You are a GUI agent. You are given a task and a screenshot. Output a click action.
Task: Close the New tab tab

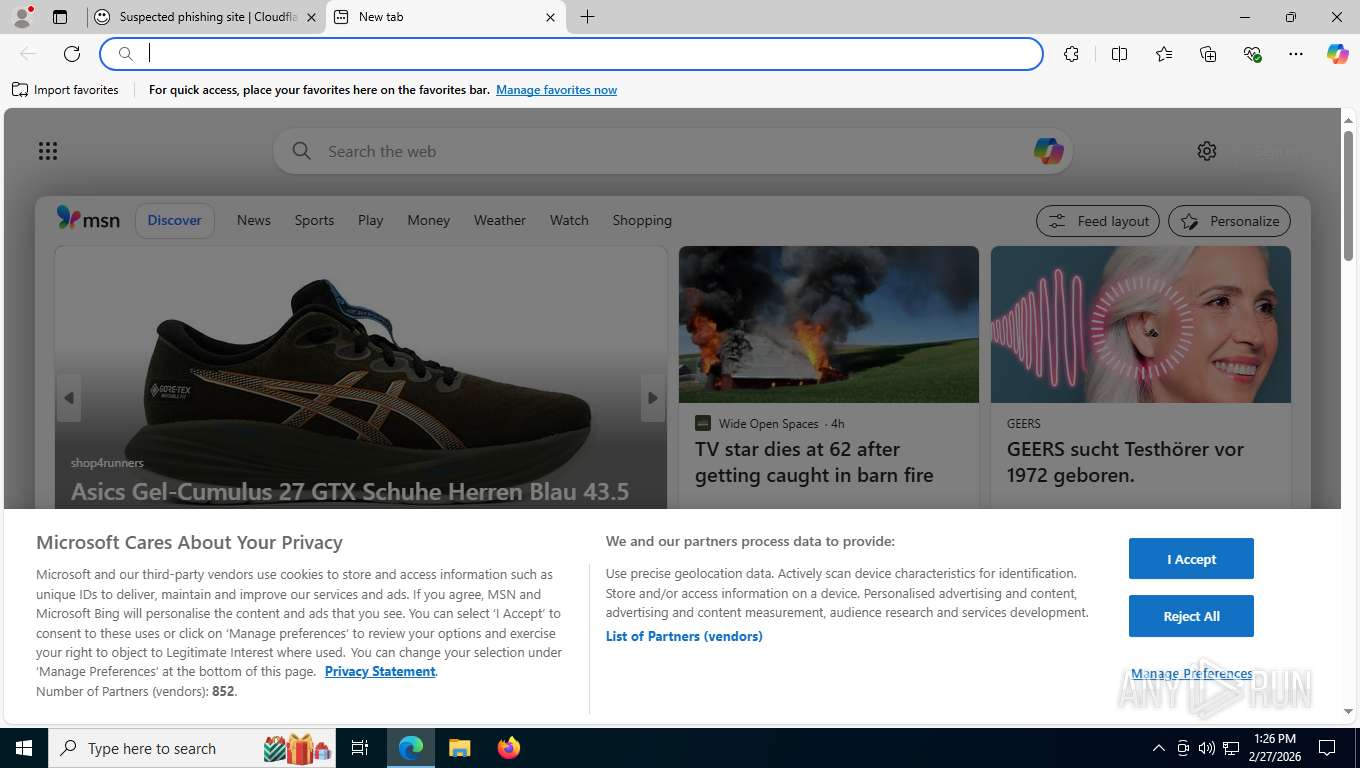(x=551, y=17)
